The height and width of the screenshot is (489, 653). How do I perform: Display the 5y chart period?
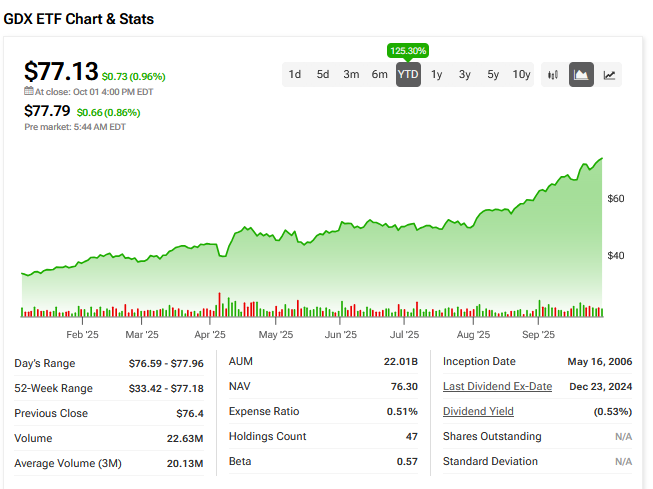click(x=493, y=74)
